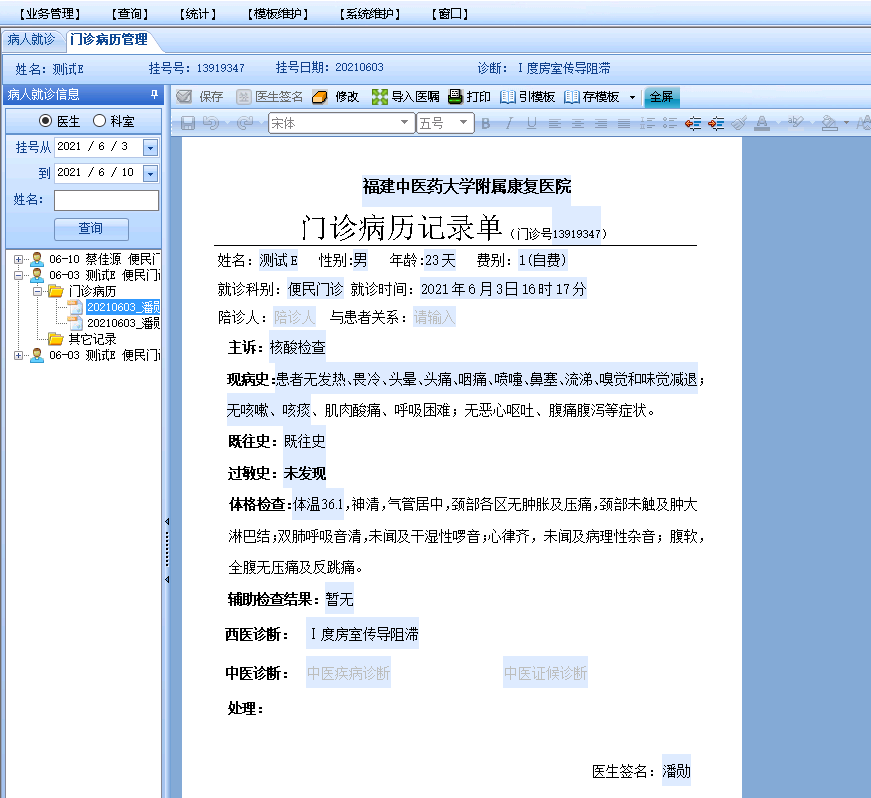
Task: Click the highlight color marker icon
Action: click(x=829, y=123)
